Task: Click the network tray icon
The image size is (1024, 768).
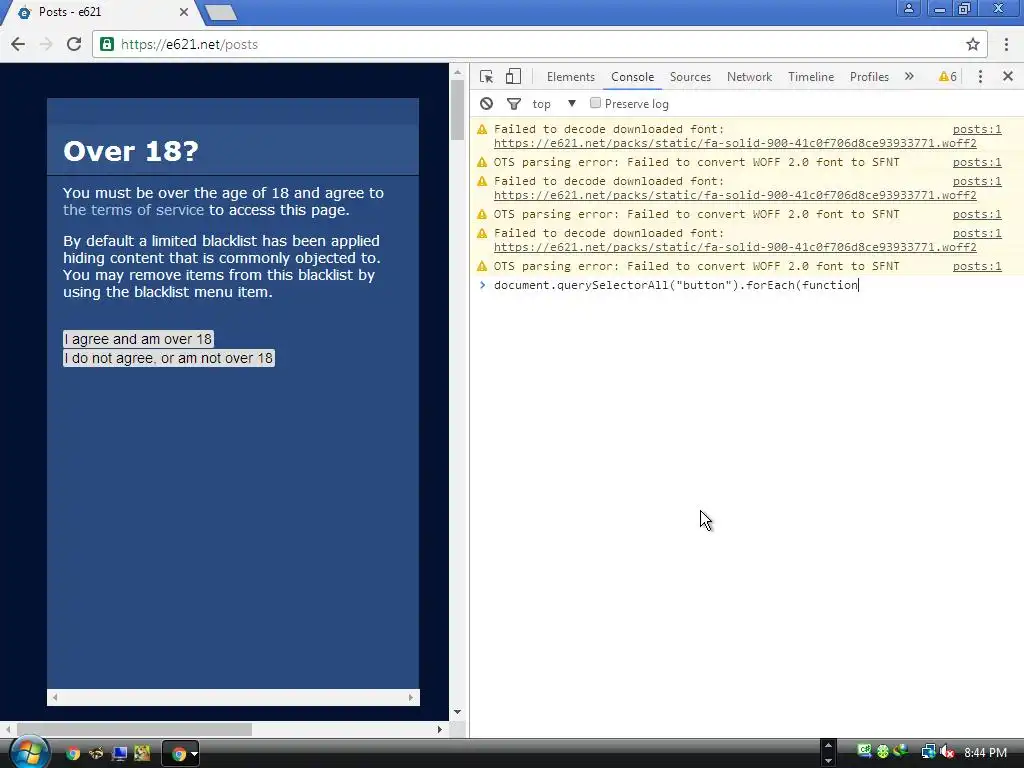Action: (927, 752)
